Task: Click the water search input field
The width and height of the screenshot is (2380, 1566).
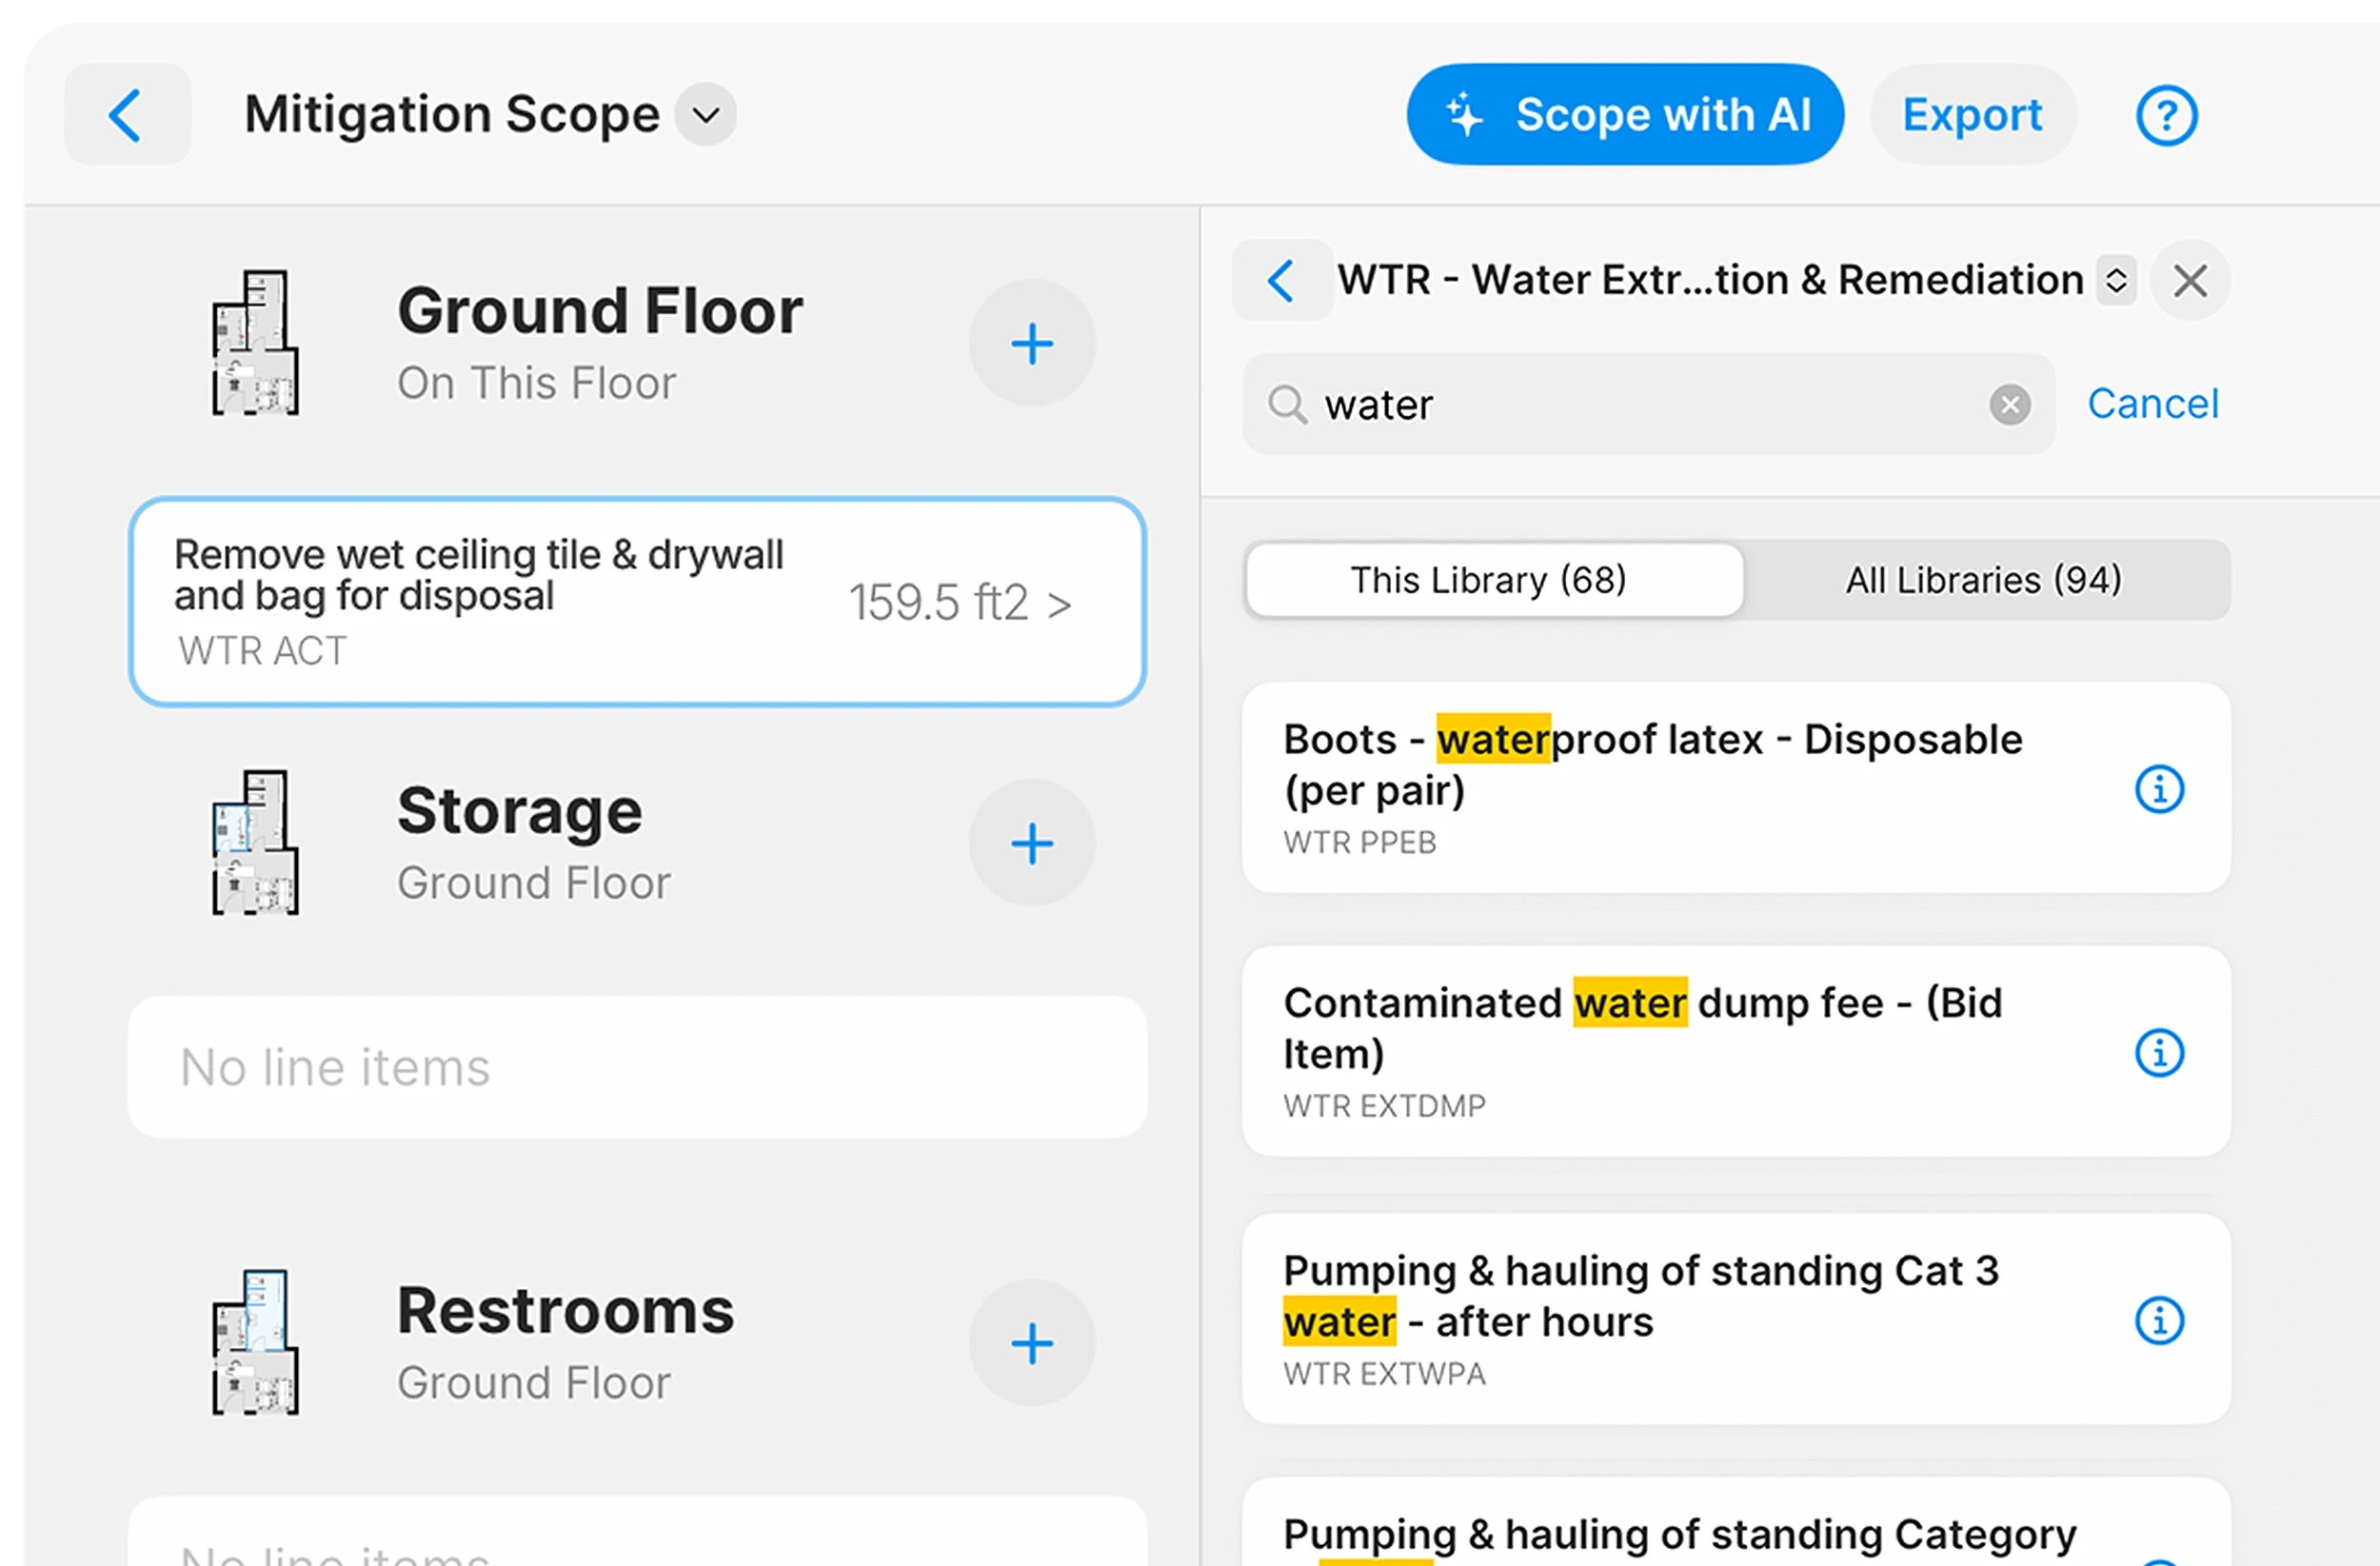Action: 1640,405
